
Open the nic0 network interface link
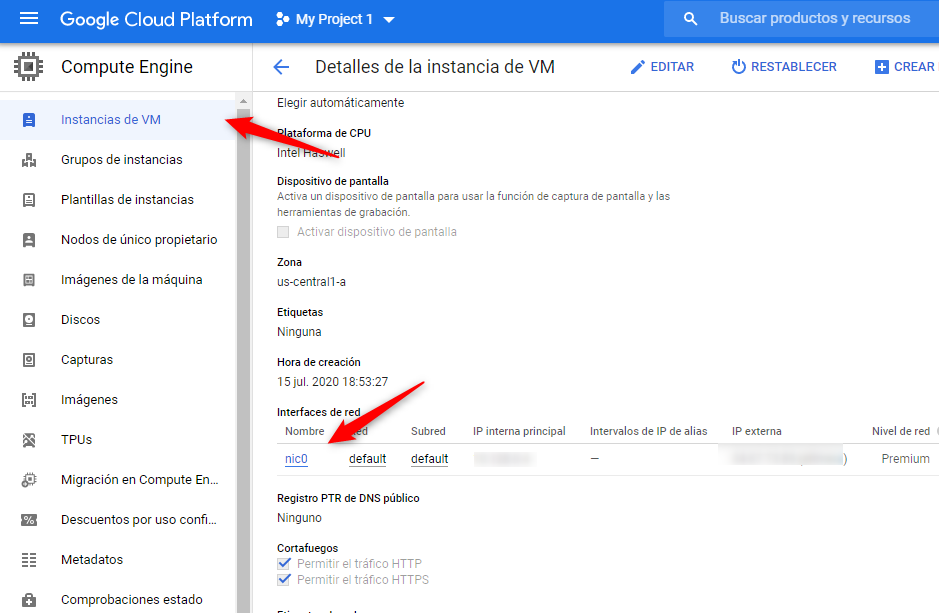pyautogui.click(x=296, y=459)
